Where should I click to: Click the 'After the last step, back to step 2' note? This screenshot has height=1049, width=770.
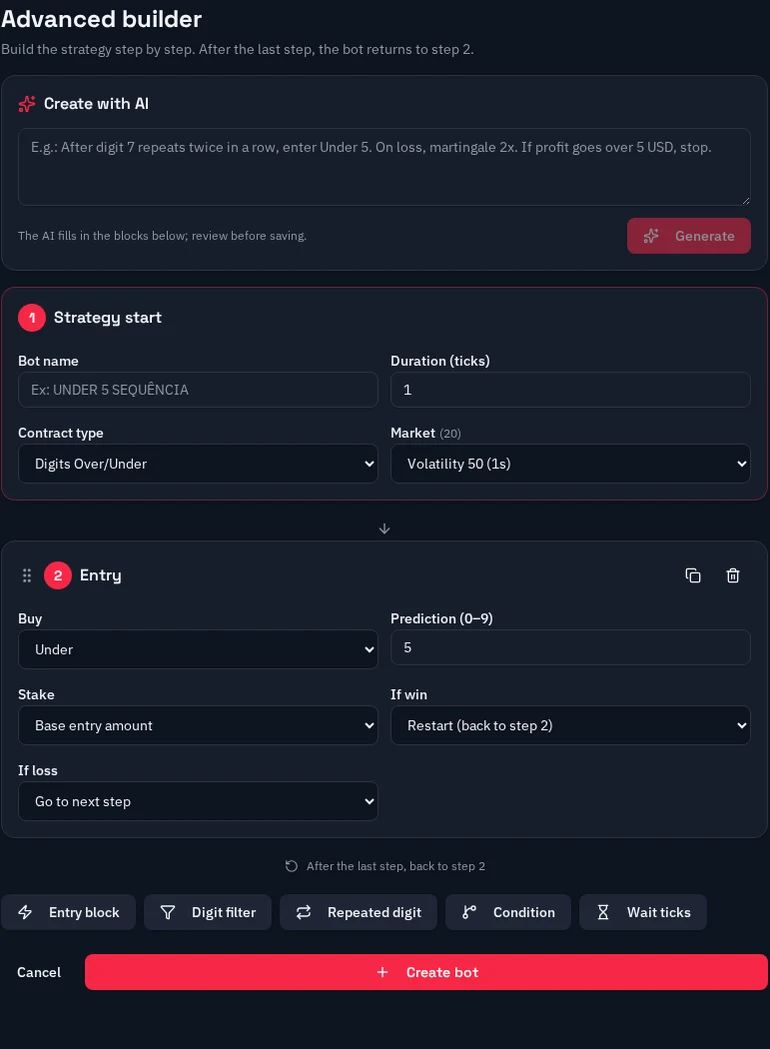click(395, 866)
